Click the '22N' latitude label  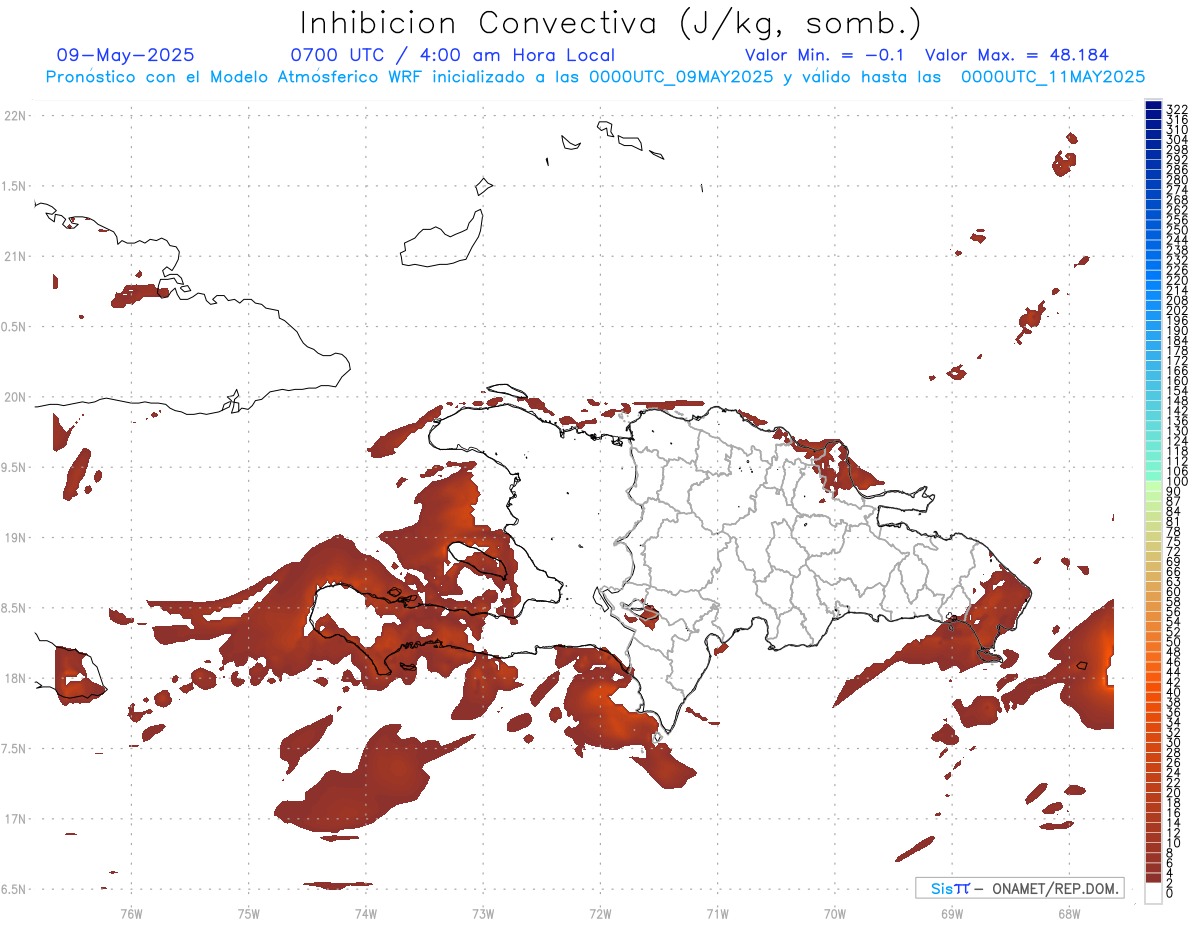[x=15, y=116]
